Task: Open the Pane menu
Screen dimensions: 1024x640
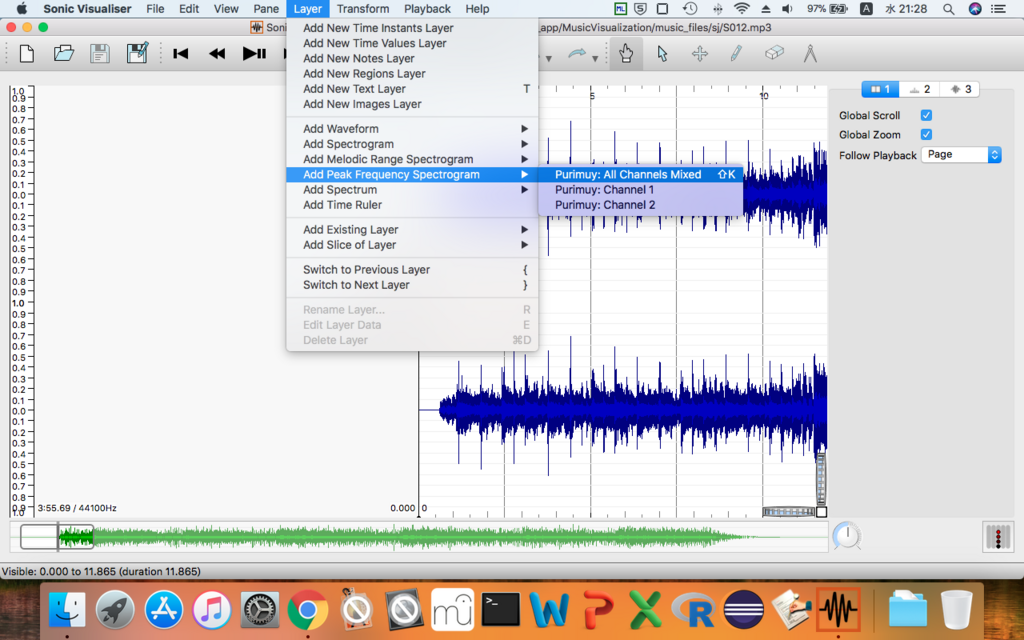Action: coord(266,8)
